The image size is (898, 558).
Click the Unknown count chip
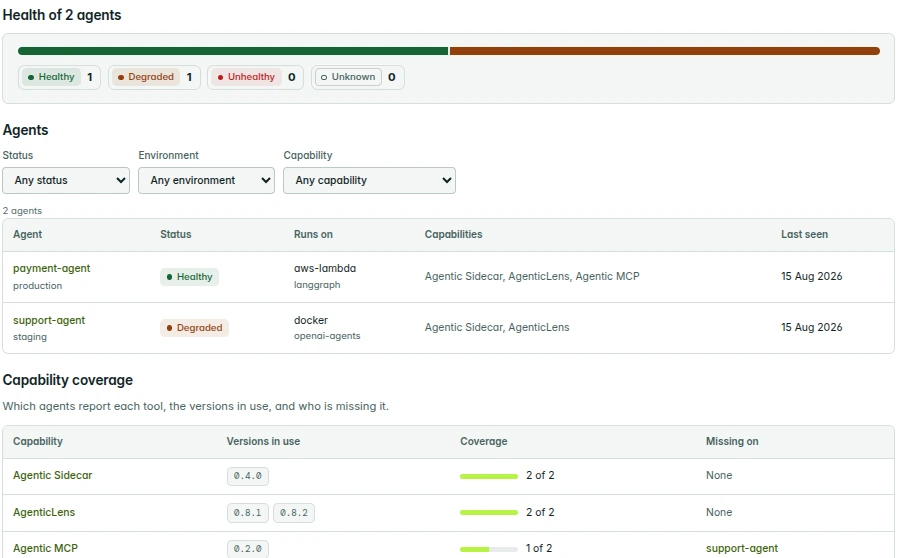pos(358,77)
